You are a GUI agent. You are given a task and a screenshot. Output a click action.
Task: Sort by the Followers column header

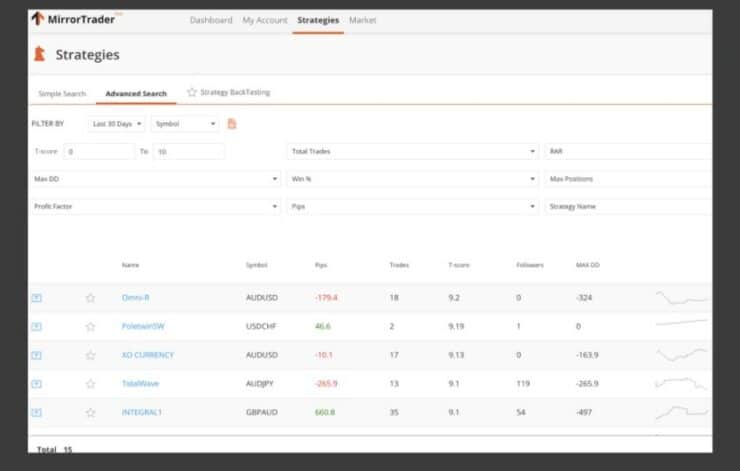530,265
